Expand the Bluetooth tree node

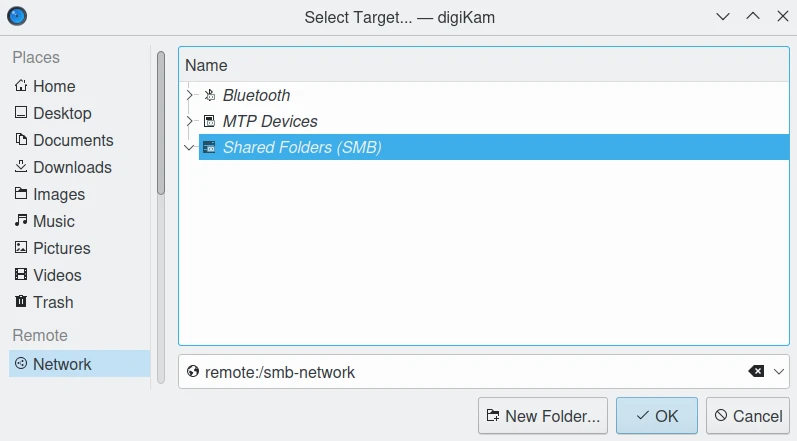point(189,95)
